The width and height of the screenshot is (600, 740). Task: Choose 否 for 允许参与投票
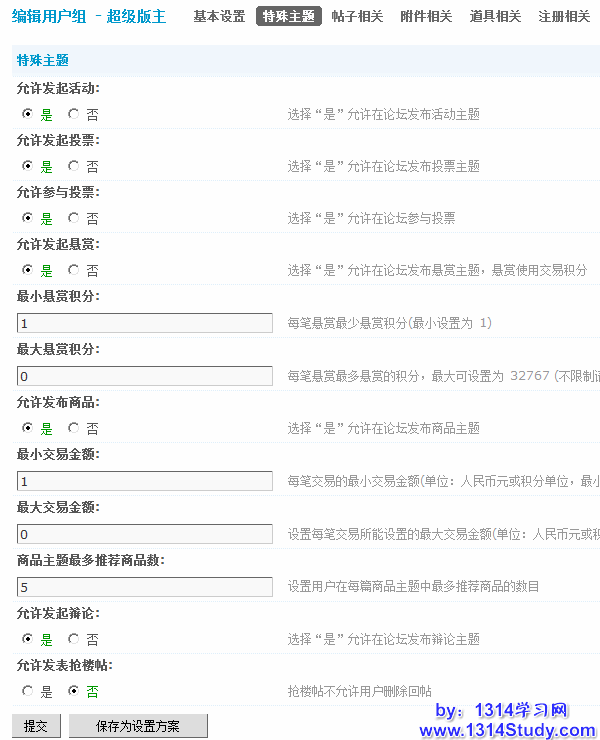point(74,218)
